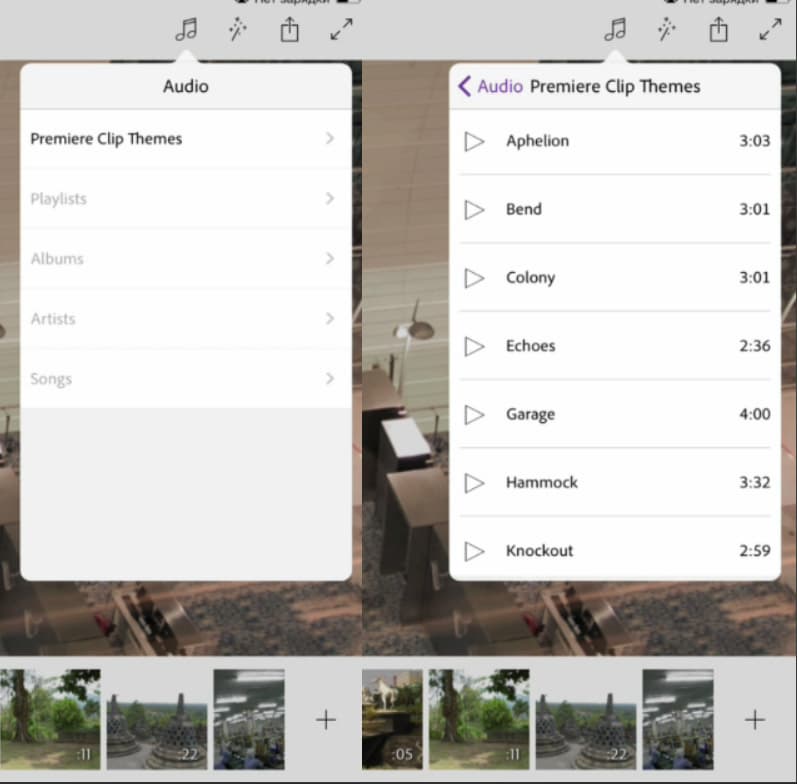Select the :05 horse statue clip thumbnail
This screenshot has height=784, width=797.
pos(392,719)
